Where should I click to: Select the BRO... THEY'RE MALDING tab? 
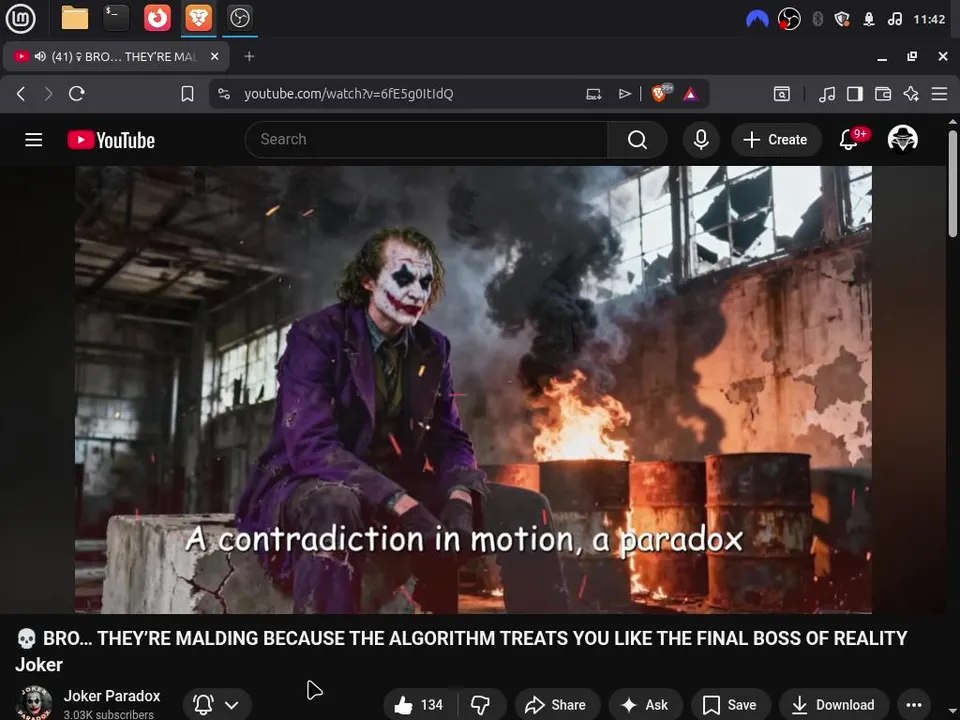coord(116,56)
